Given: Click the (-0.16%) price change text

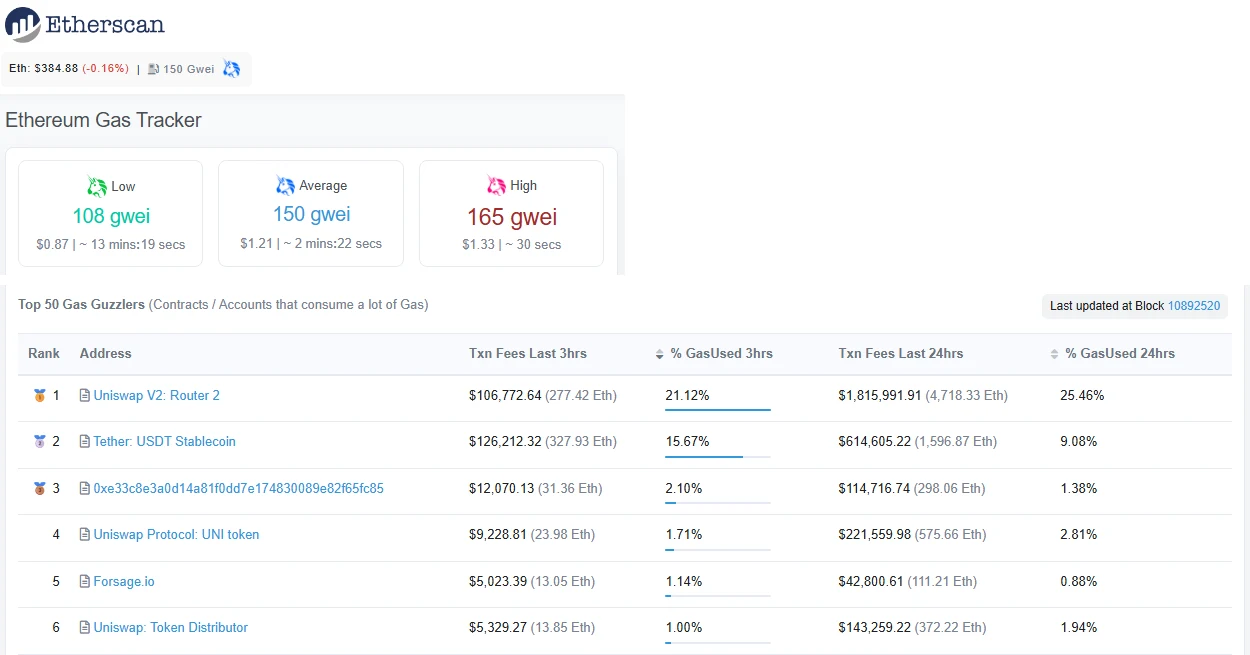Looking at the screenshot, I should click(x=106, y=69).
